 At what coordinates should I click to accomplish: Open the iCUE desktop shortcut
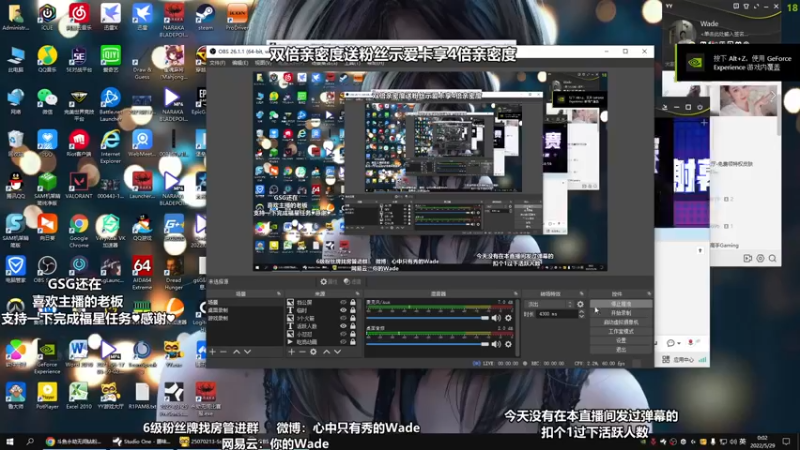[x=47, y=16]
